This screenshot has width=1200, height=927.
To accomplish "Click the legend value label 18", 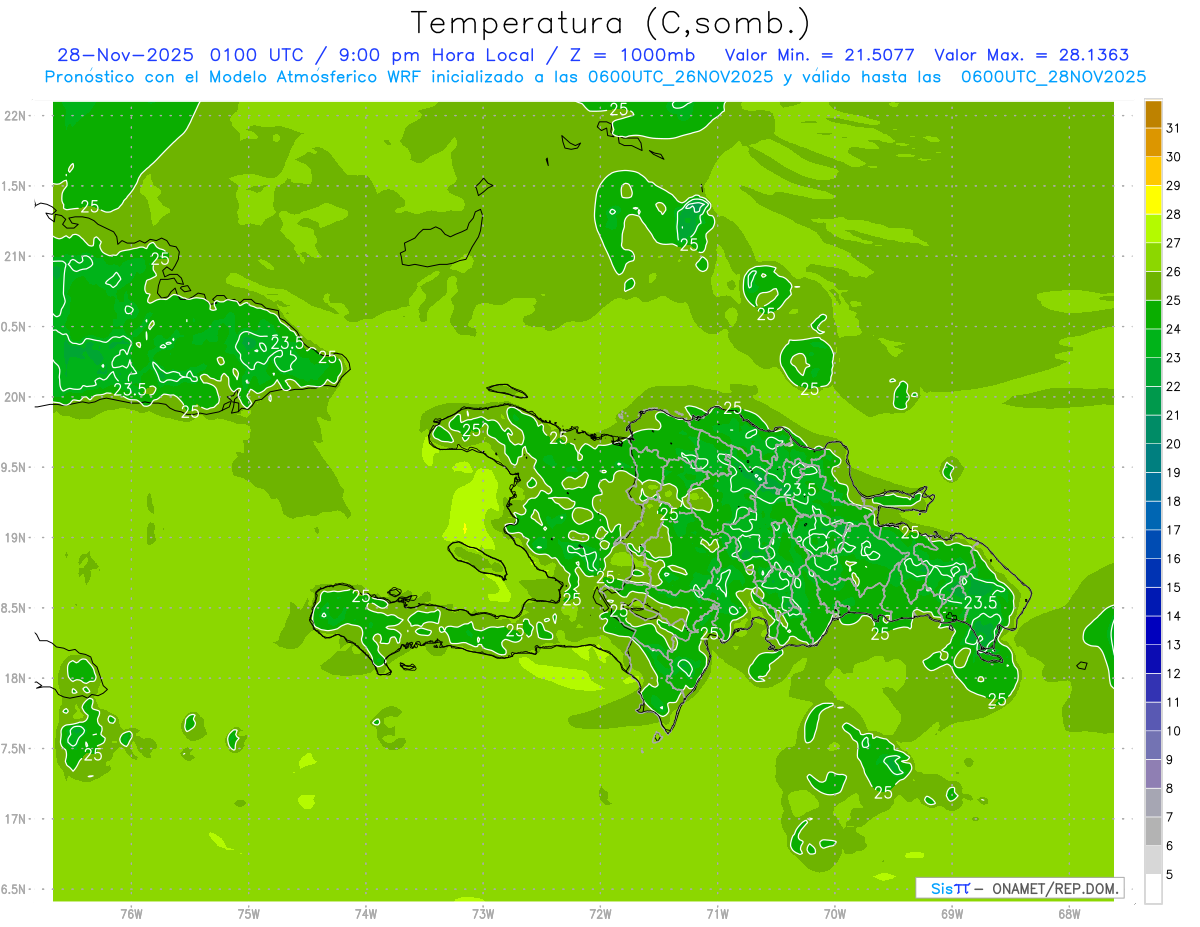I will pyautogui.click(x=1174, y=502).
